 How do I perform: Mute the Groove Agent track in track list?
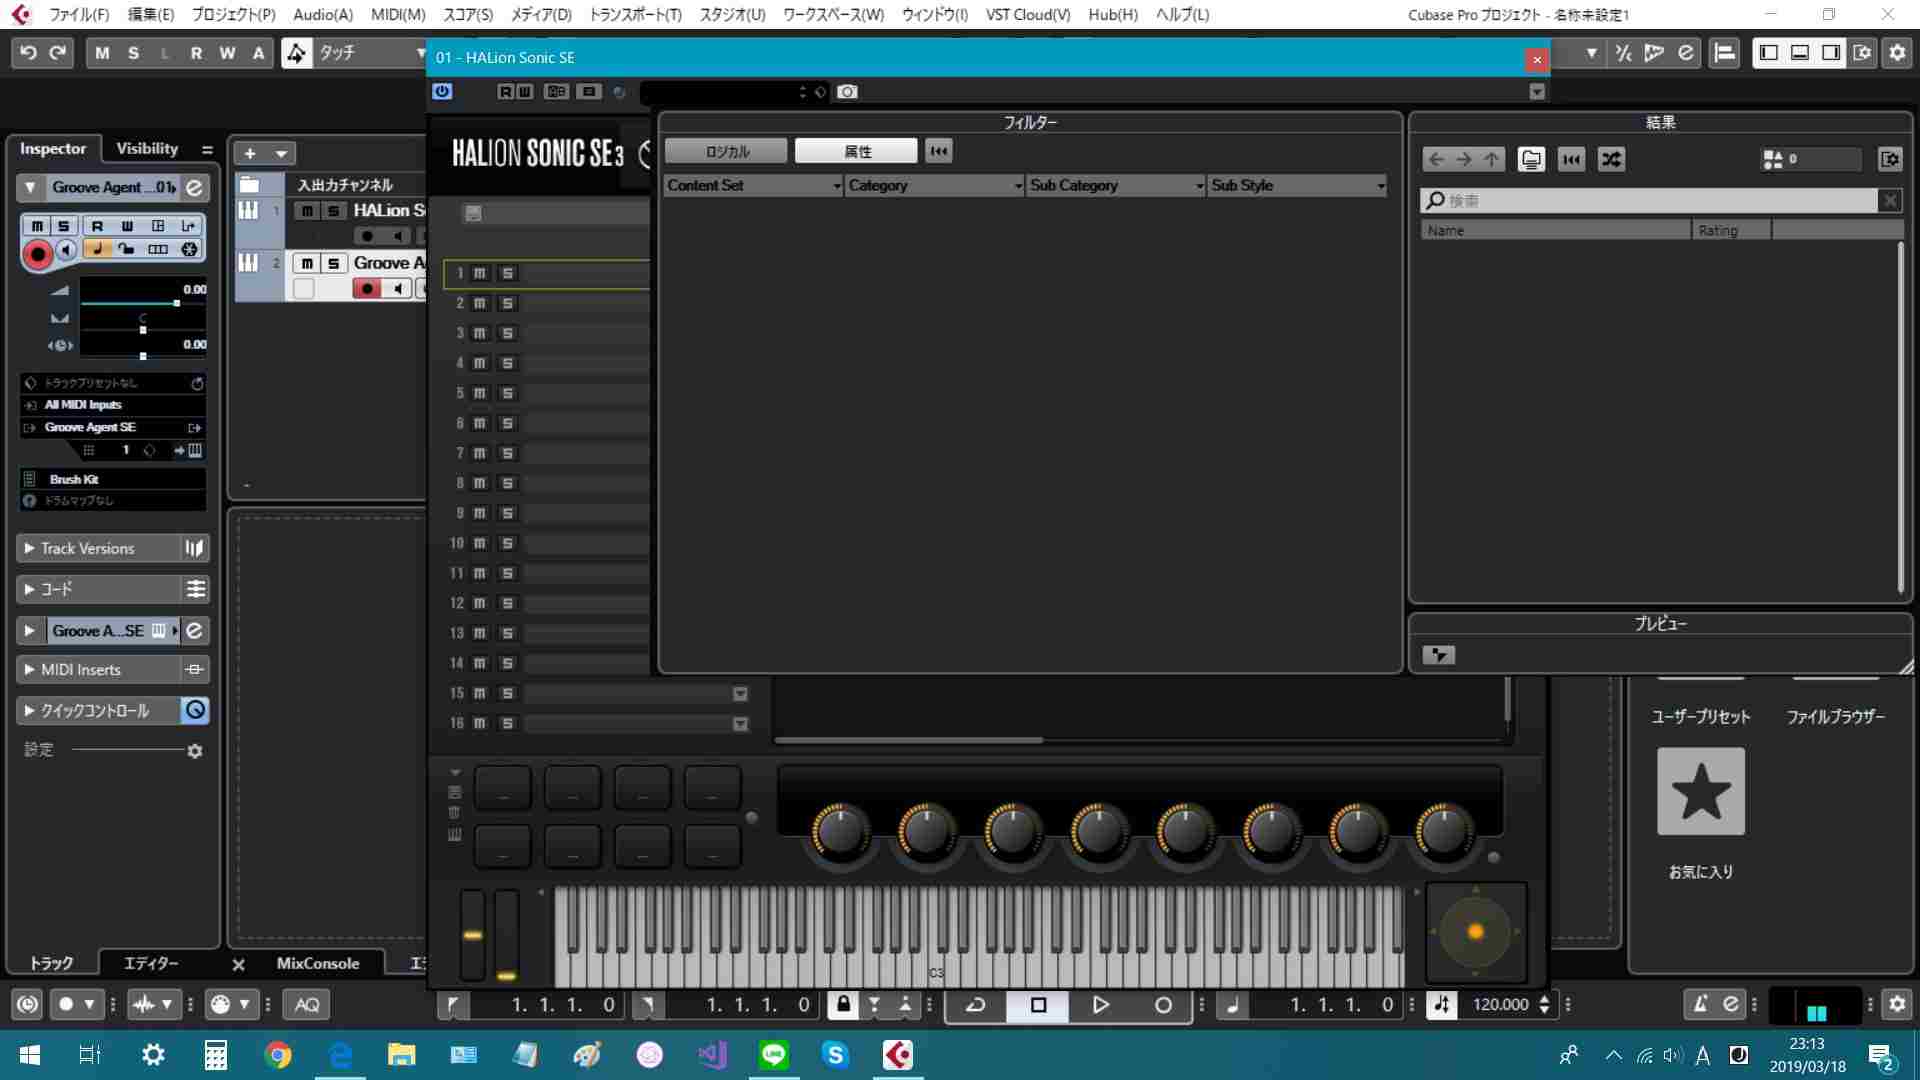[x=307, y=263]
